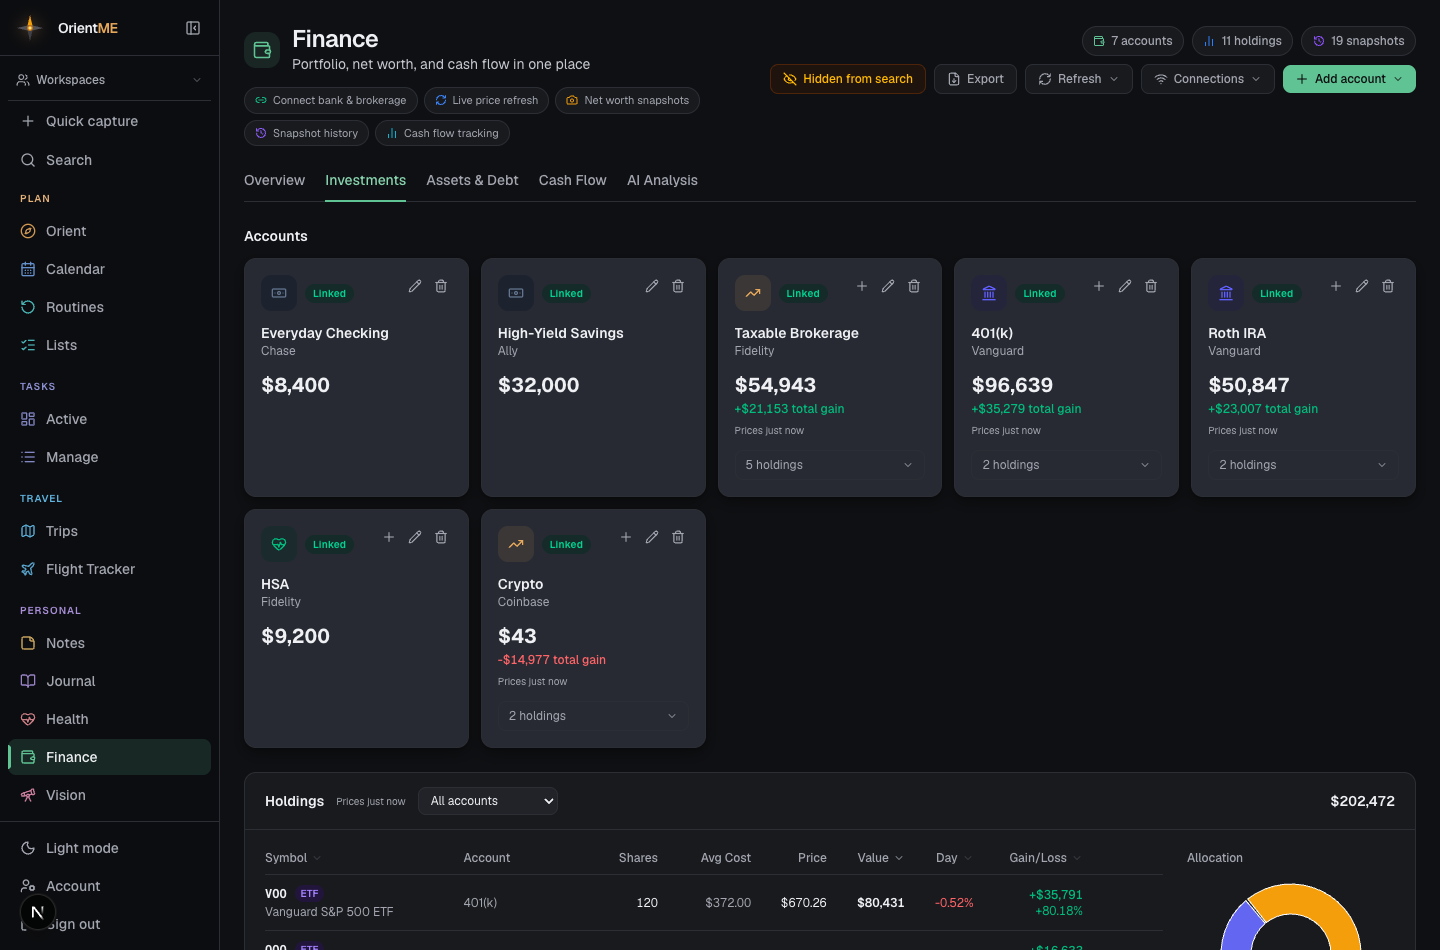1440x950 pixels.
Task: Delete the 401(k) account
Action: pos(1151,286)
